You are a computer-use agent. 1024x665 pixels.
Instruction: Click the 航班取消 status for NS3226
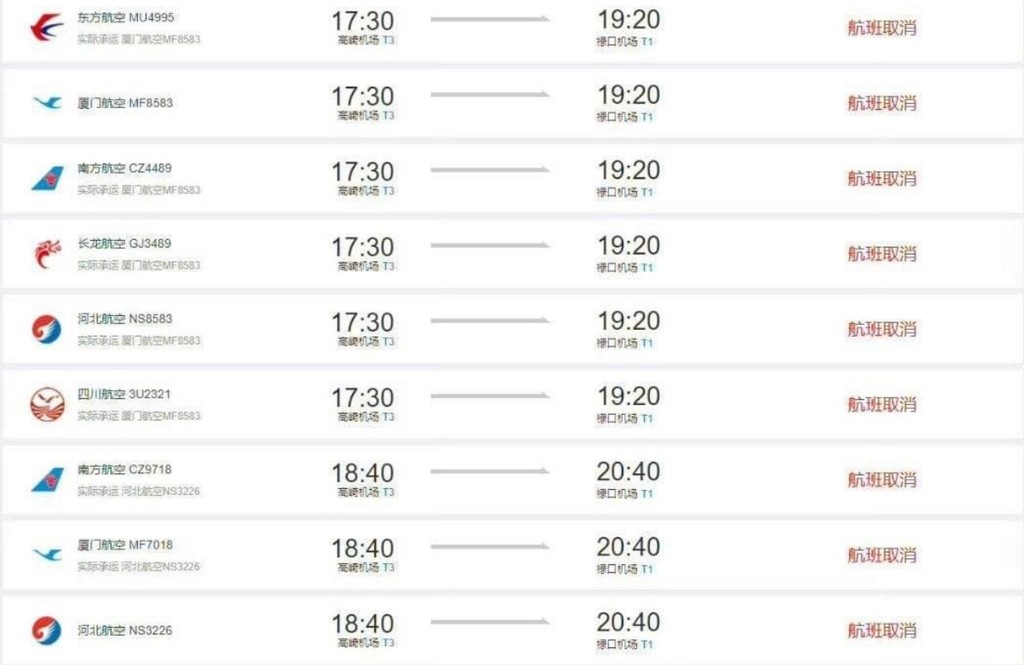[881, 631]
